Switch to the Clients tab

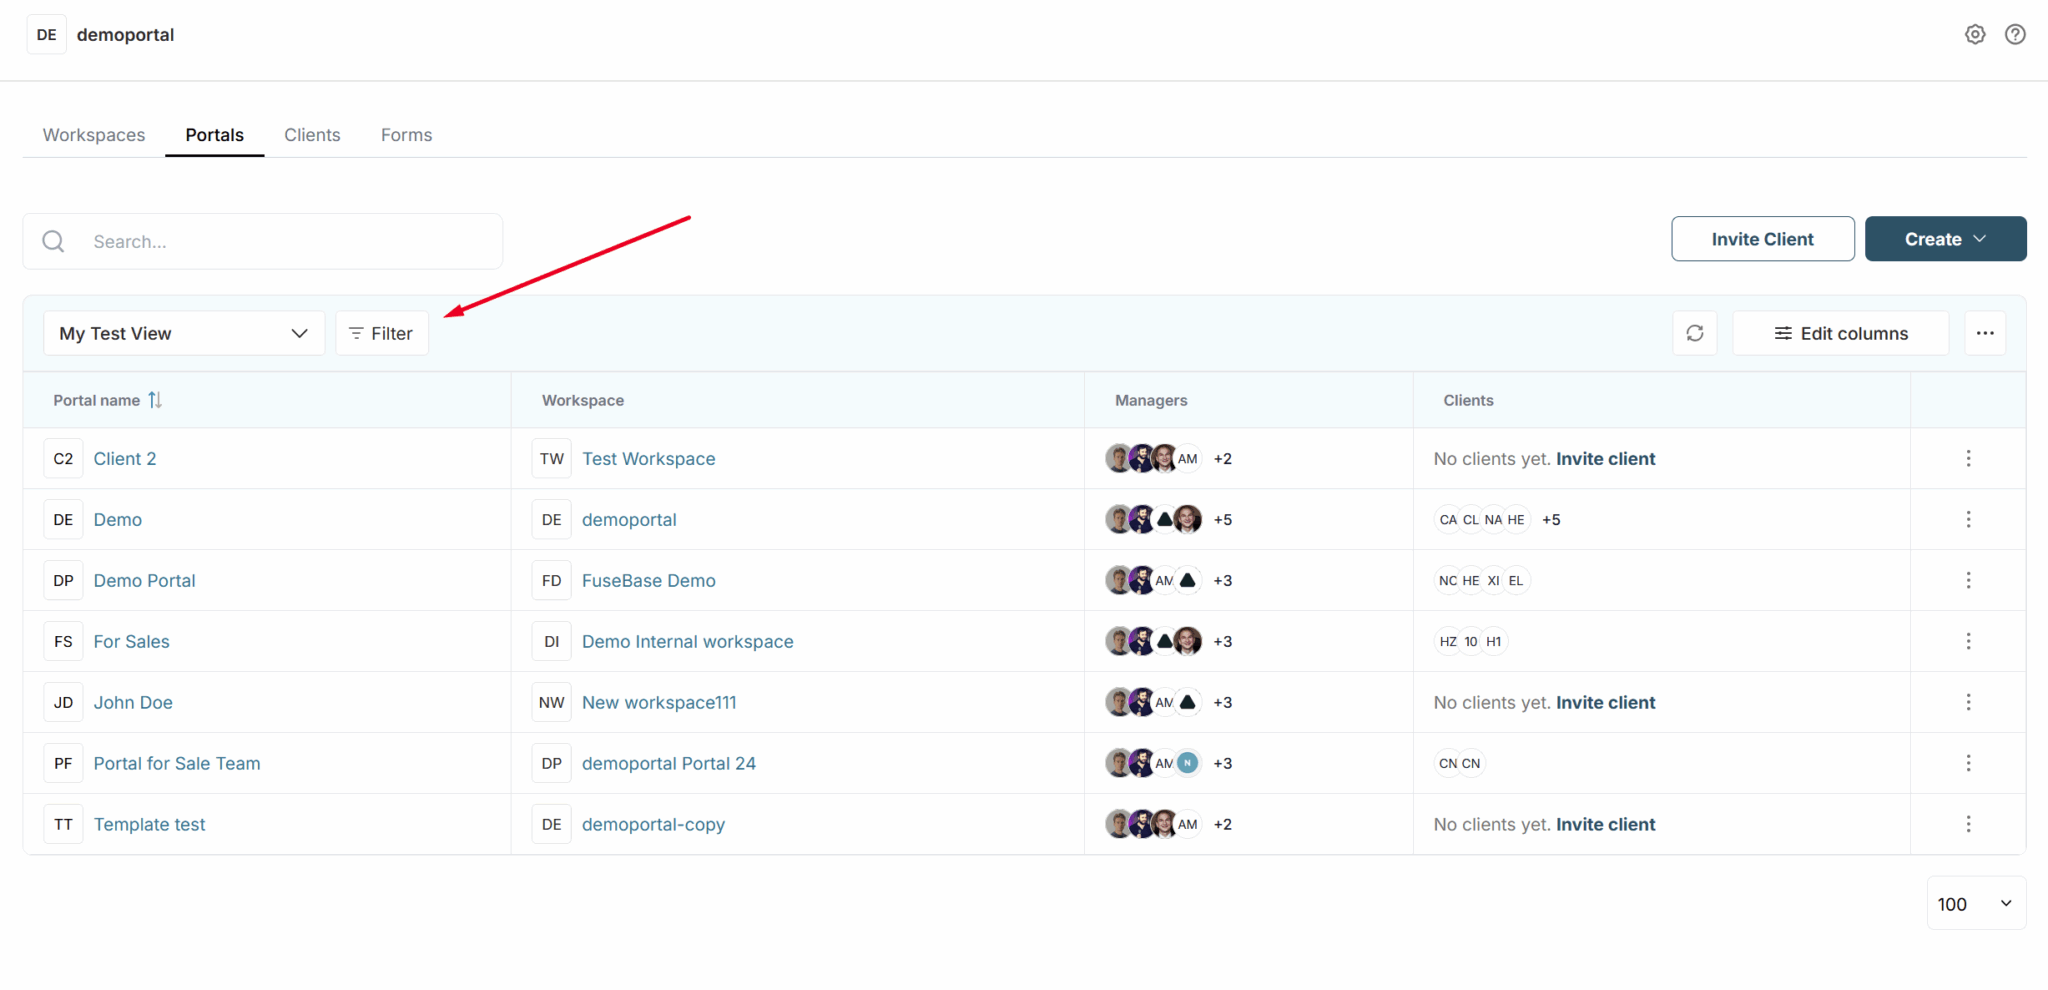click(312, 134)
